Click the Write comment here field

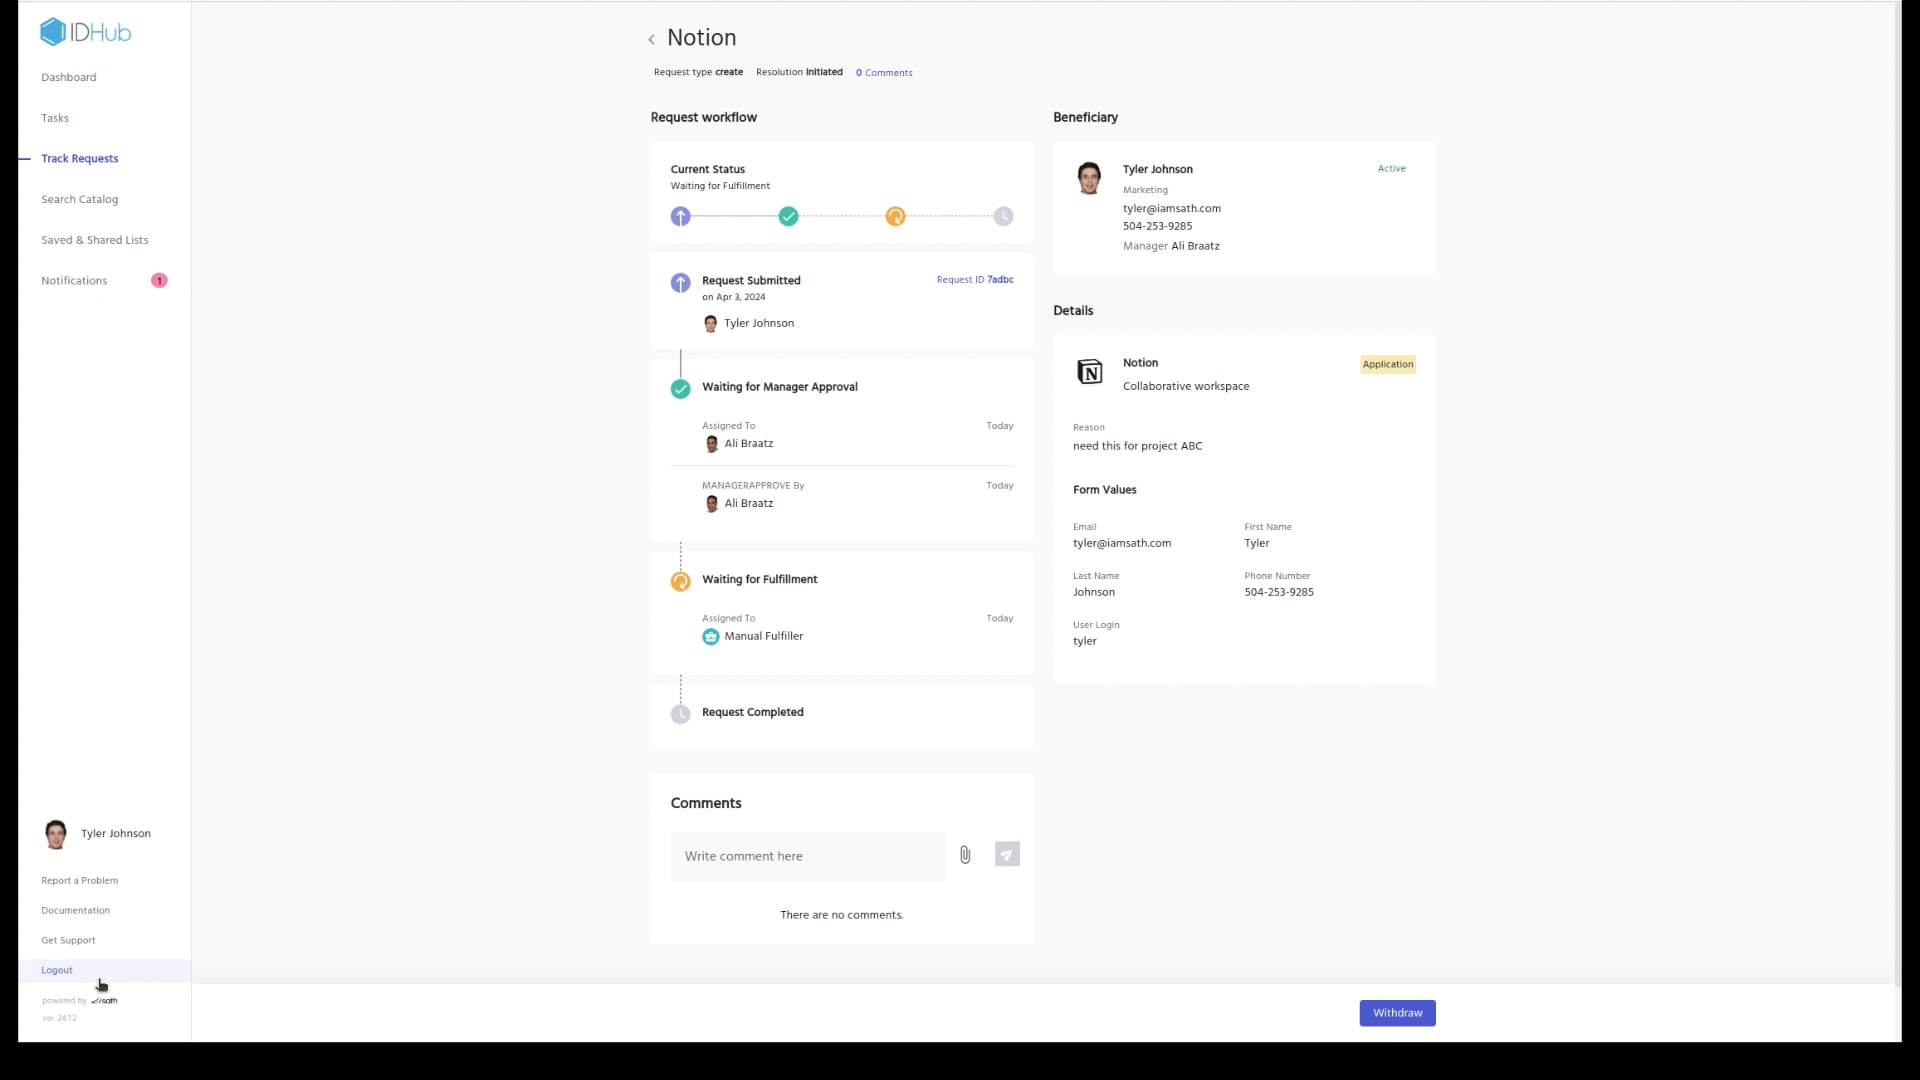coord(808,856)
